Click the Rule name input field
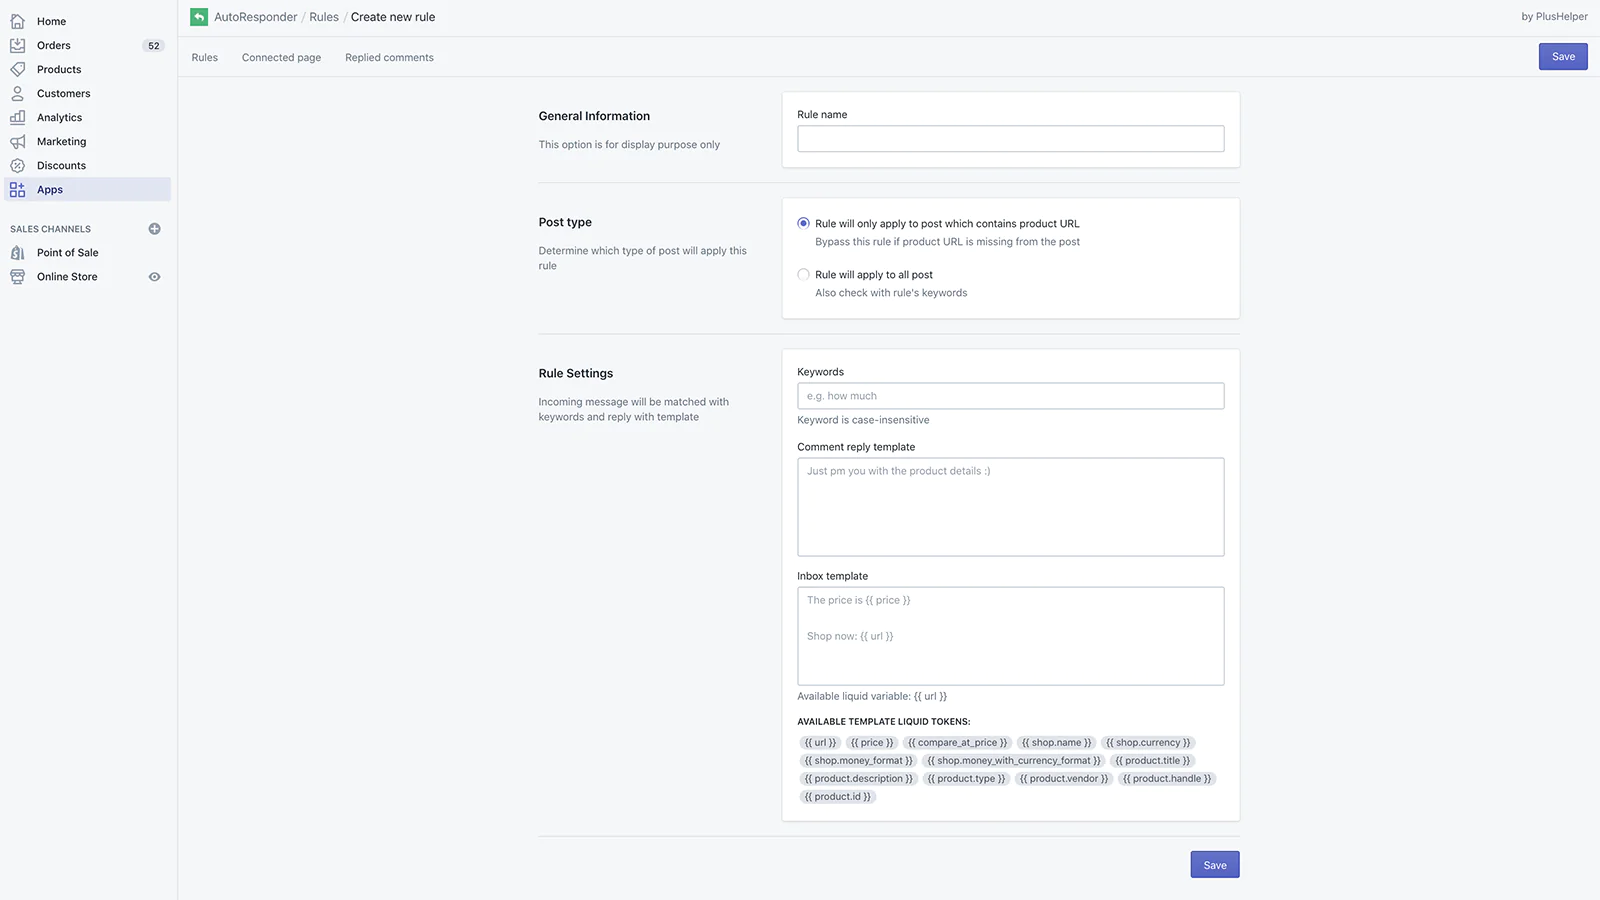This screenshot has height=900, width=1600. (x=1010, y=139)
